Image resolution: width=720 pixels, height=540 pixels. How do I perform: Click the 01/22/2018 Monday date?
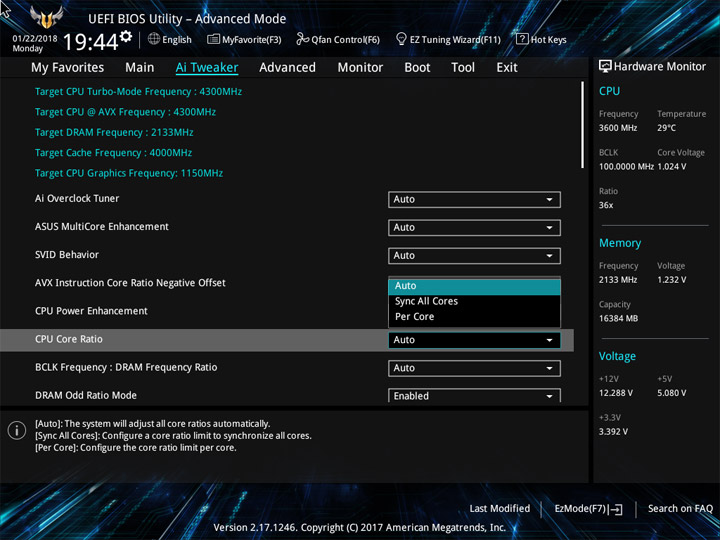(x=35, y=43)
